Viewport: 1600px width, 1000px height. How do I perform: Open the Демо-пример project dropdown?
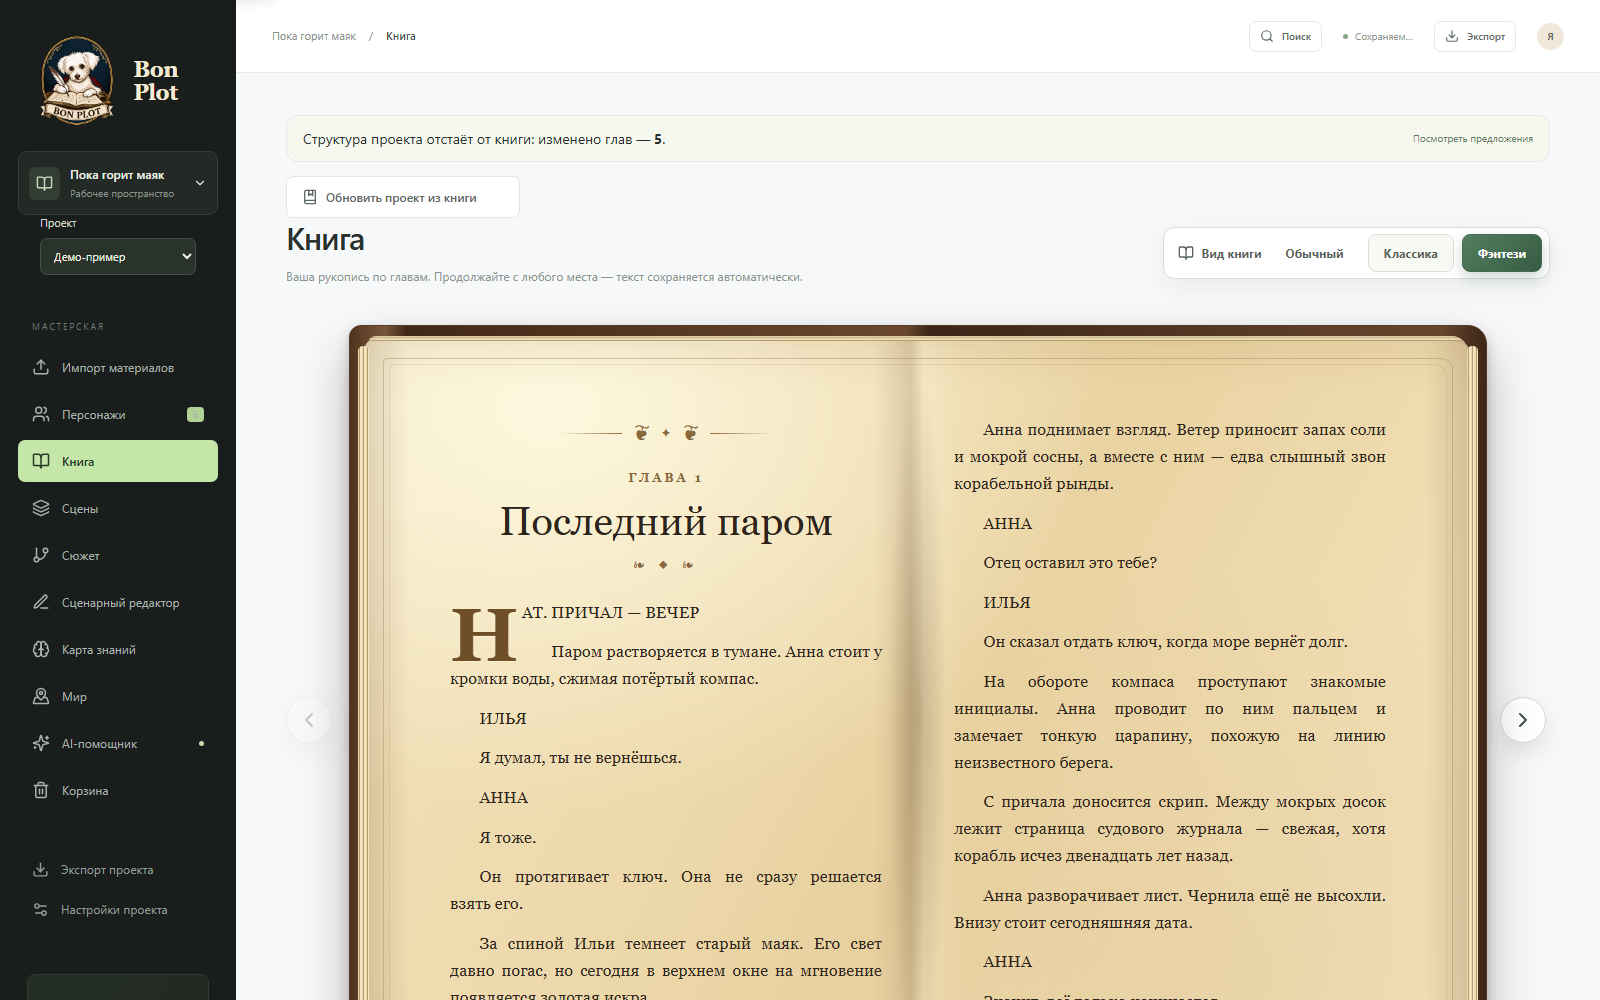[118, 257]
